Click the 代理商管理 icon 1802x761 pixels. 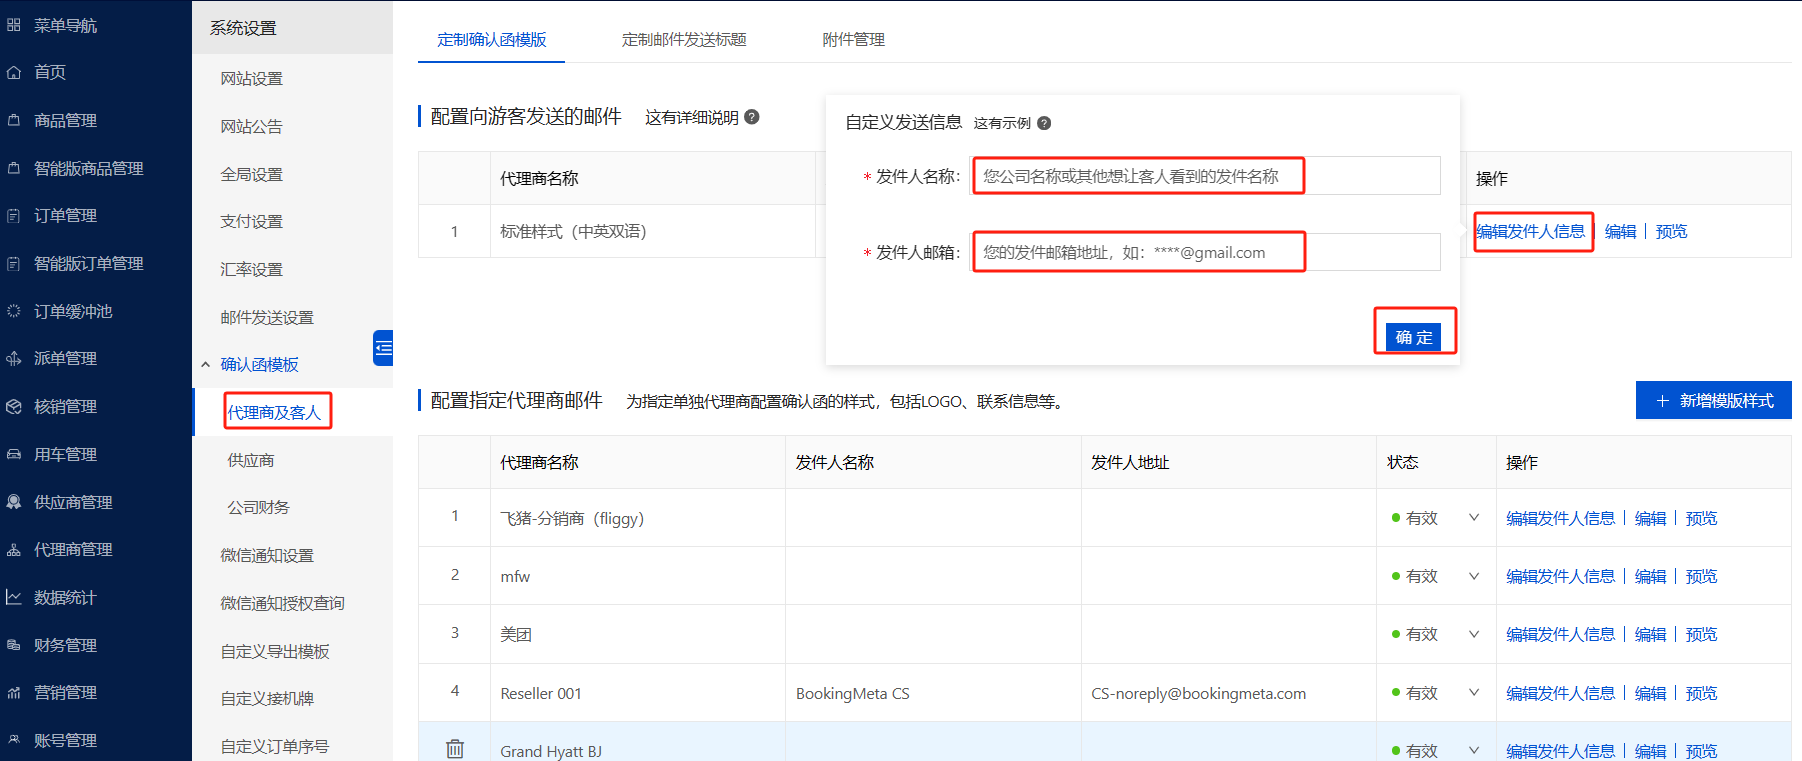tap(14, 549)
